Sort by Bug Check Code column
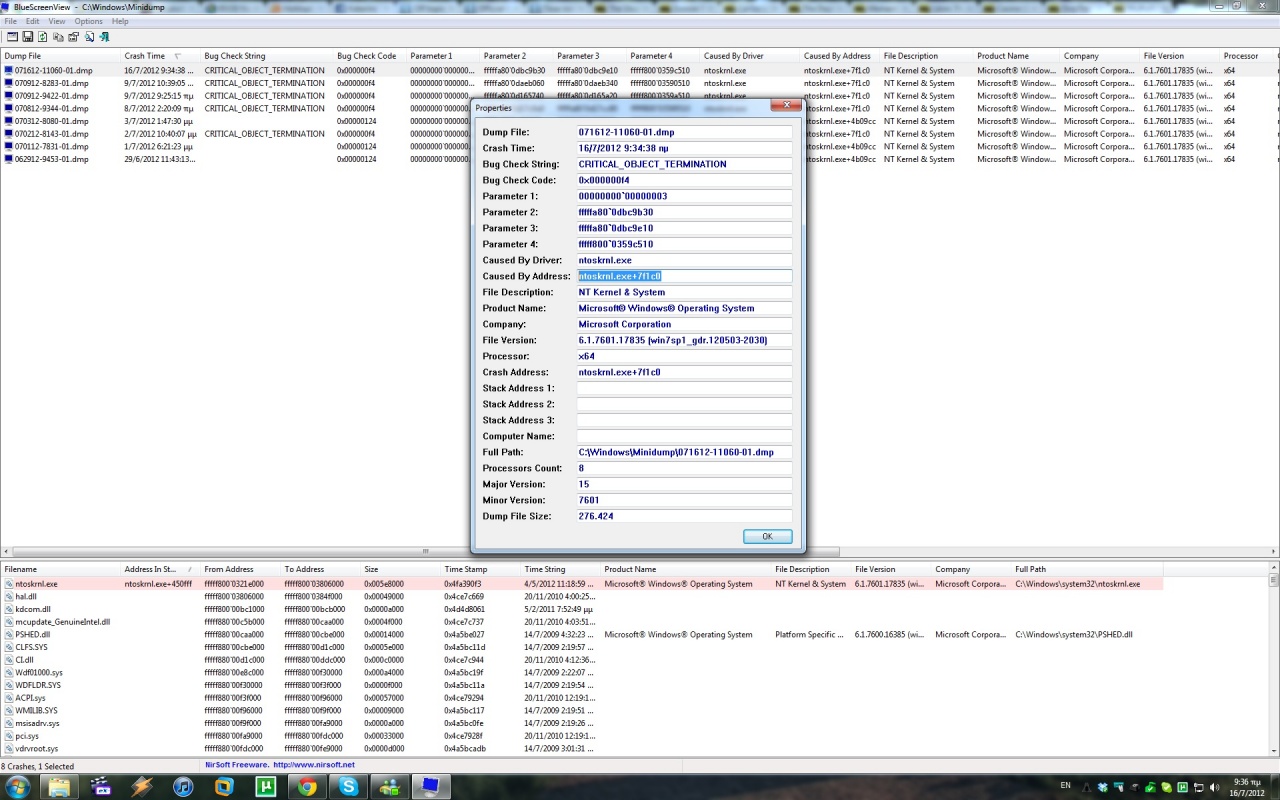Screen dimensions: 1280x800 (369, 56)
